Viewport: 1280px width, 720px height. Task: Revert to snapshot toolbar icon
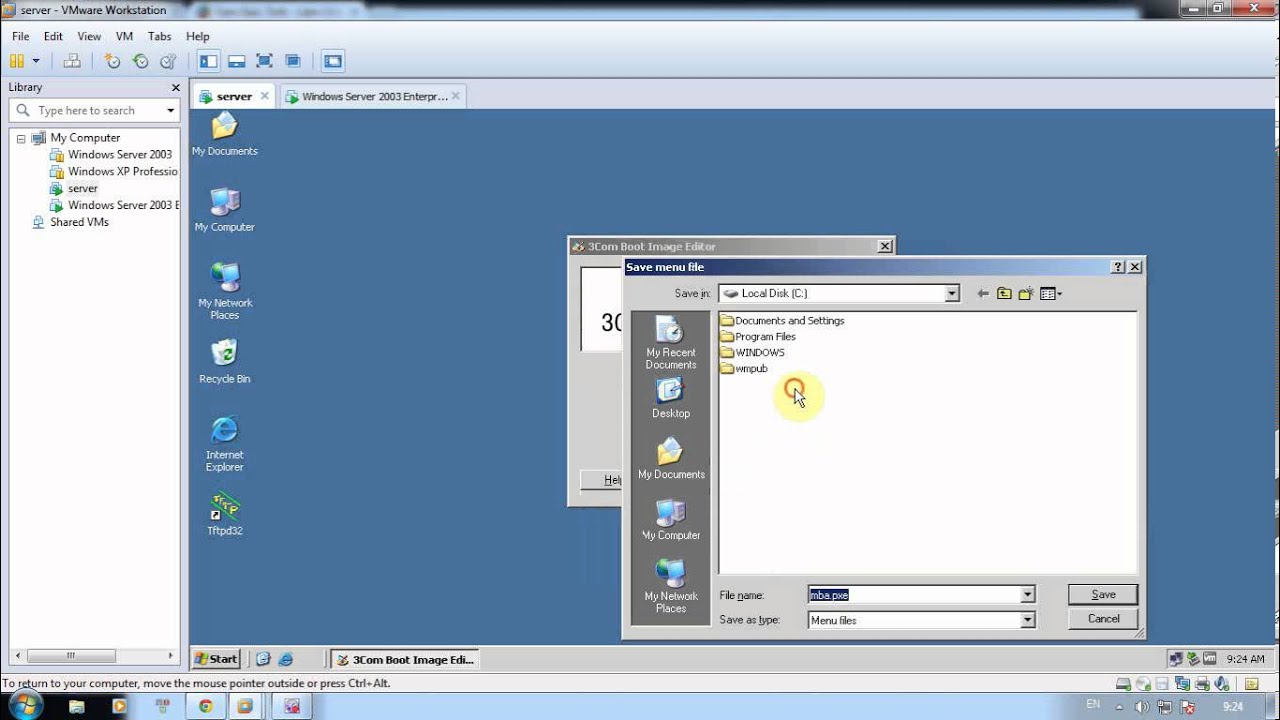(141, 61)
